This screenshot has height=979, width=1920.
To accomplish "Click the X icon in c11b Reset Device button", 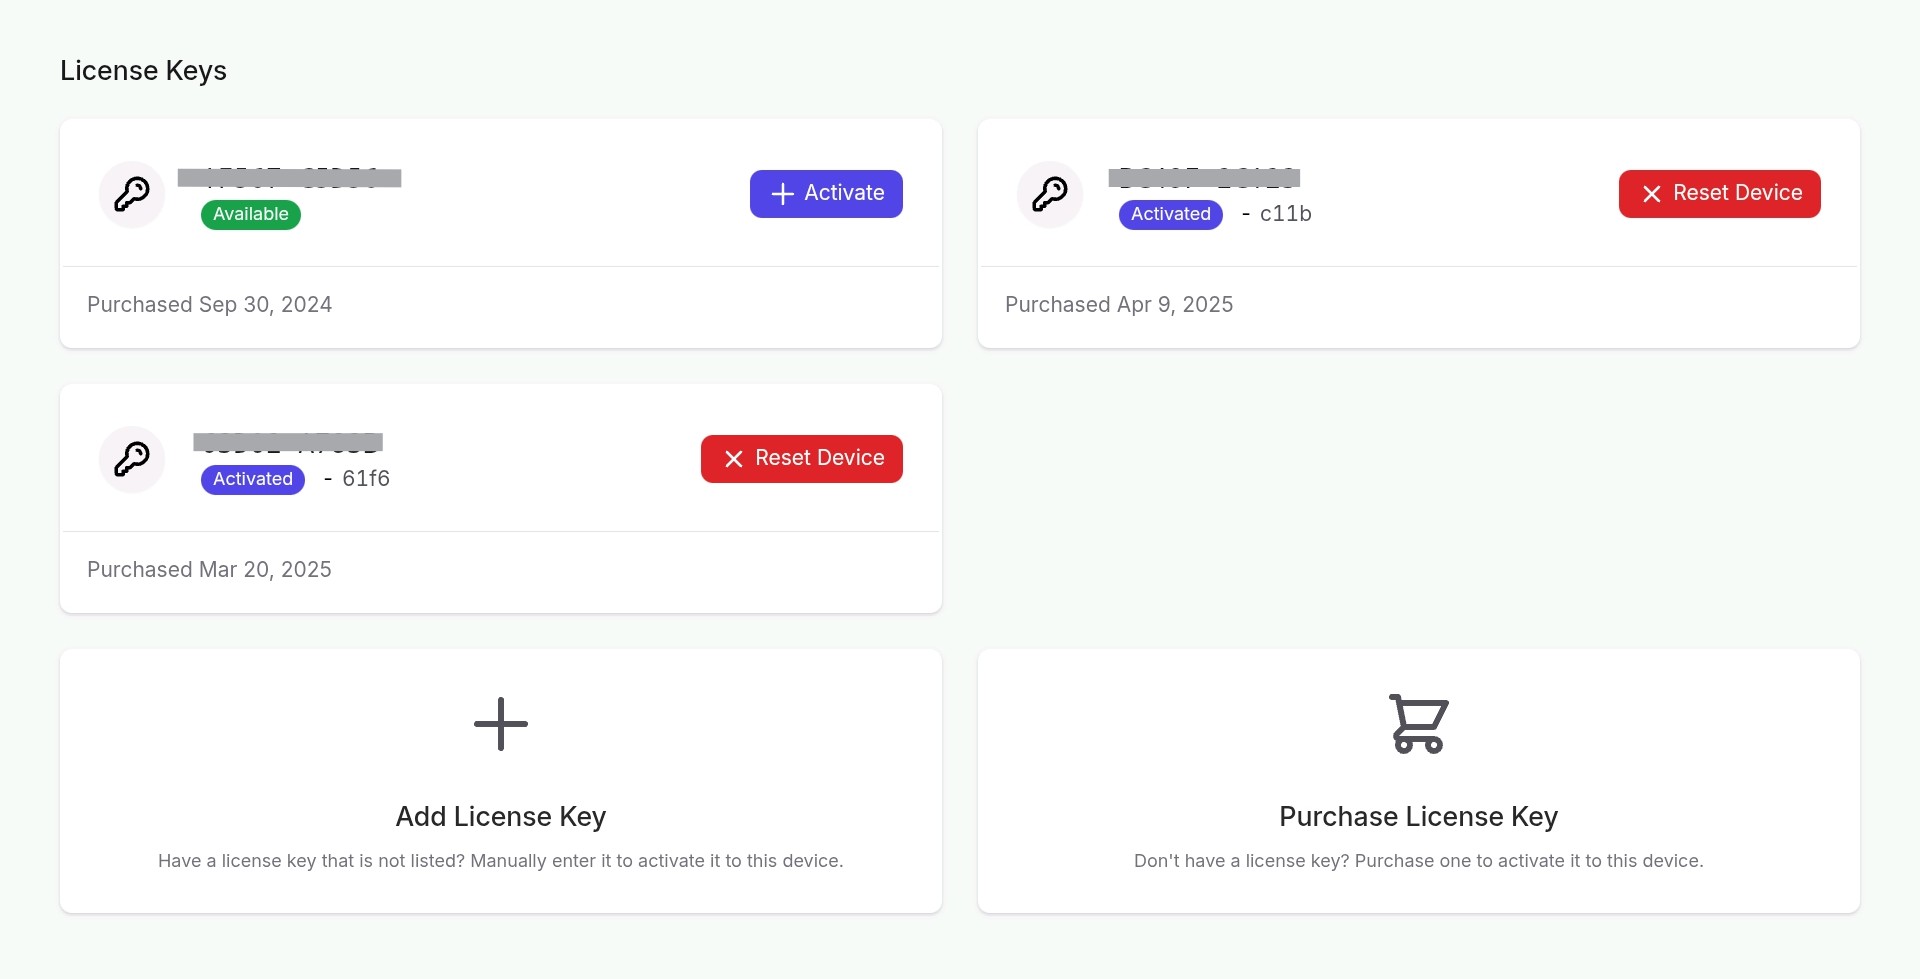I will 1652,194.
